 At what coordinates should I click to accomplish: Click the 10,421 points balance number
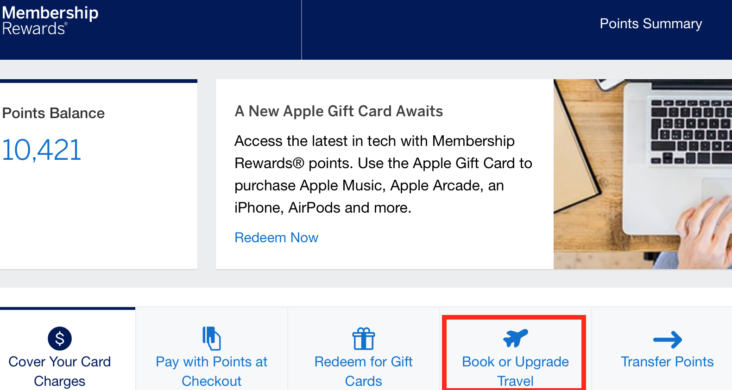pyautogui.click(x=42, y=150)
